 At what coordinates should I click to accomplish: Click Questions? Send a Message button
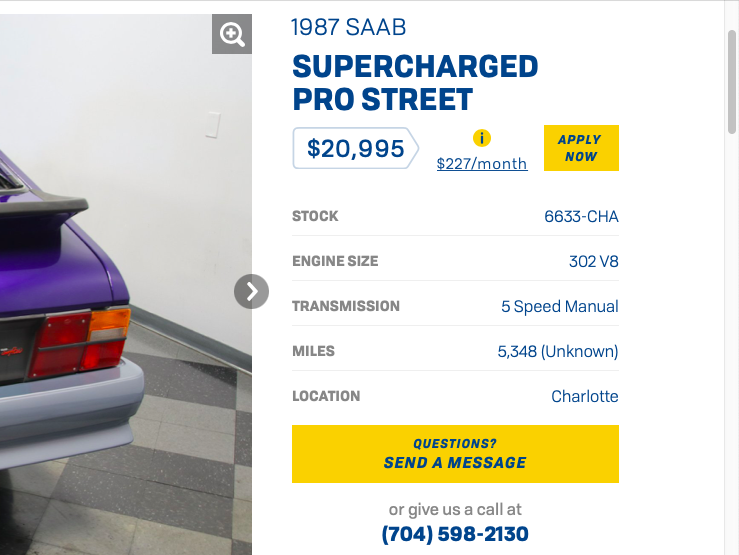click(455, 454)
